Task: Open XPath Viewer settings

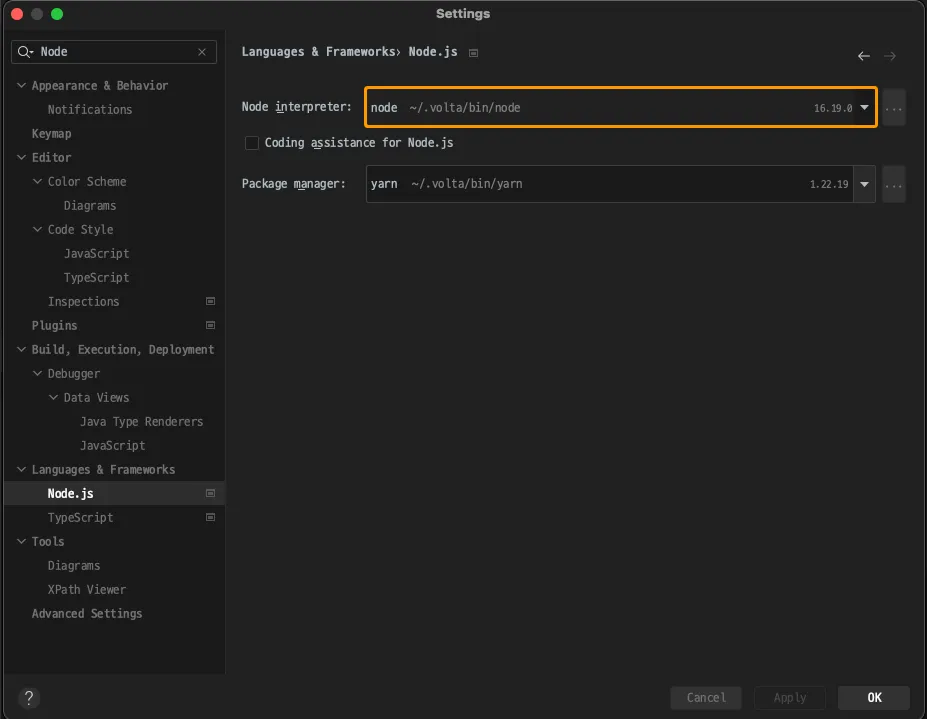Action: coord(87,590)
